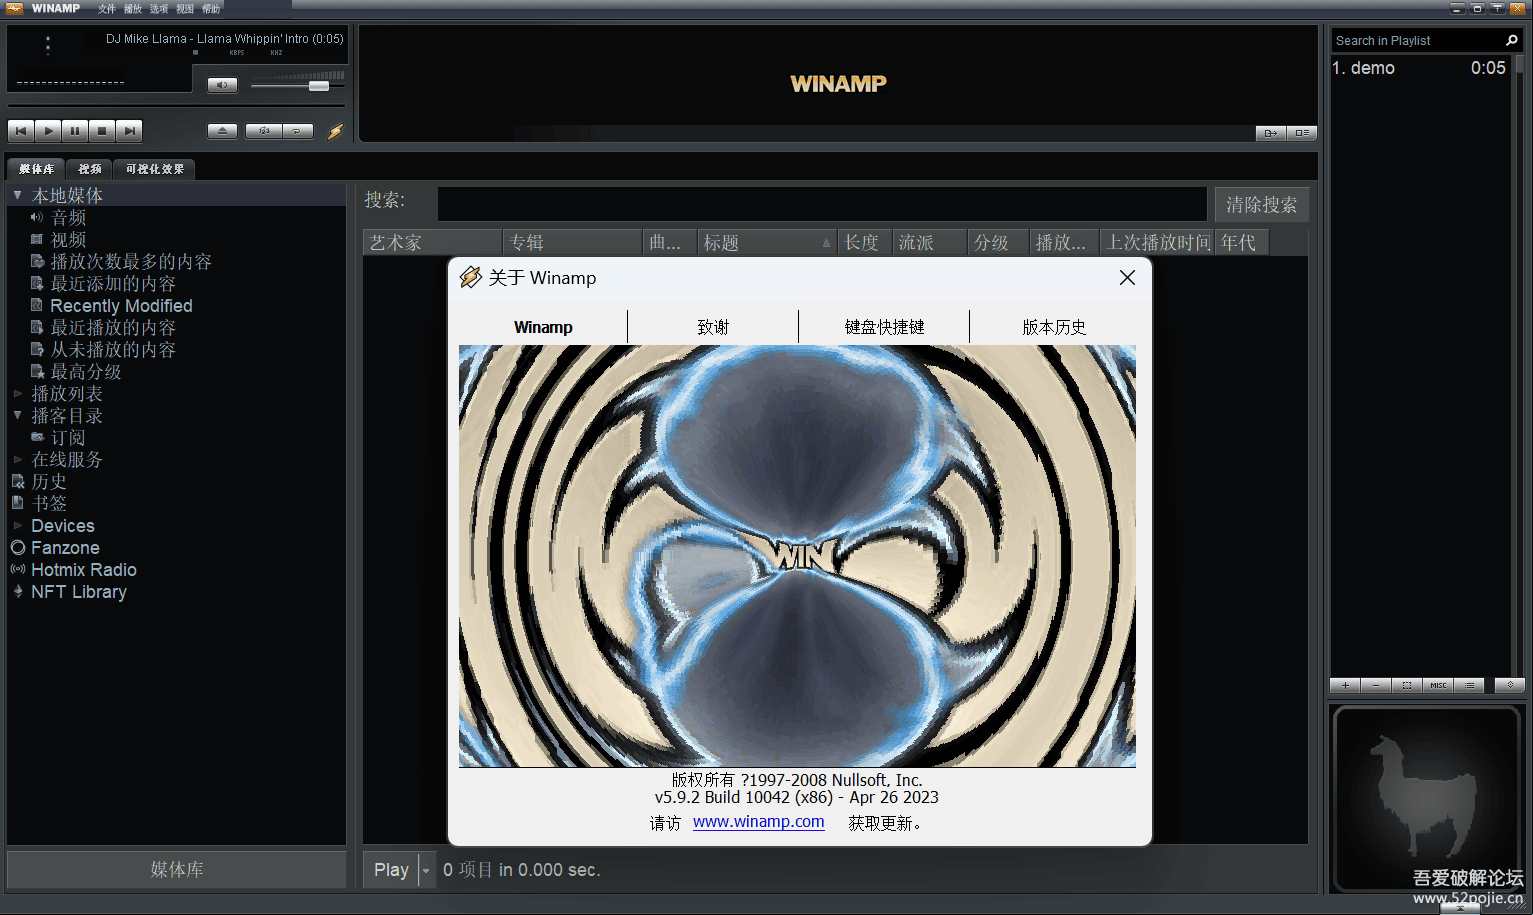Open the 播放 menu

point(132,8)
